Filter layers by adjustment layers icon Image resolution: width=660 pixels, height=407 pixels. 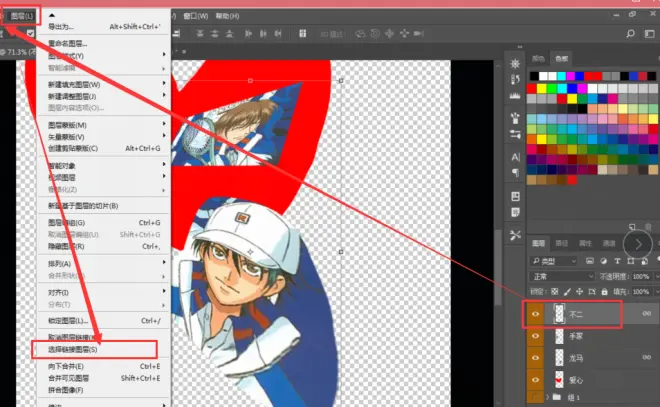click(x=604, y=261)
